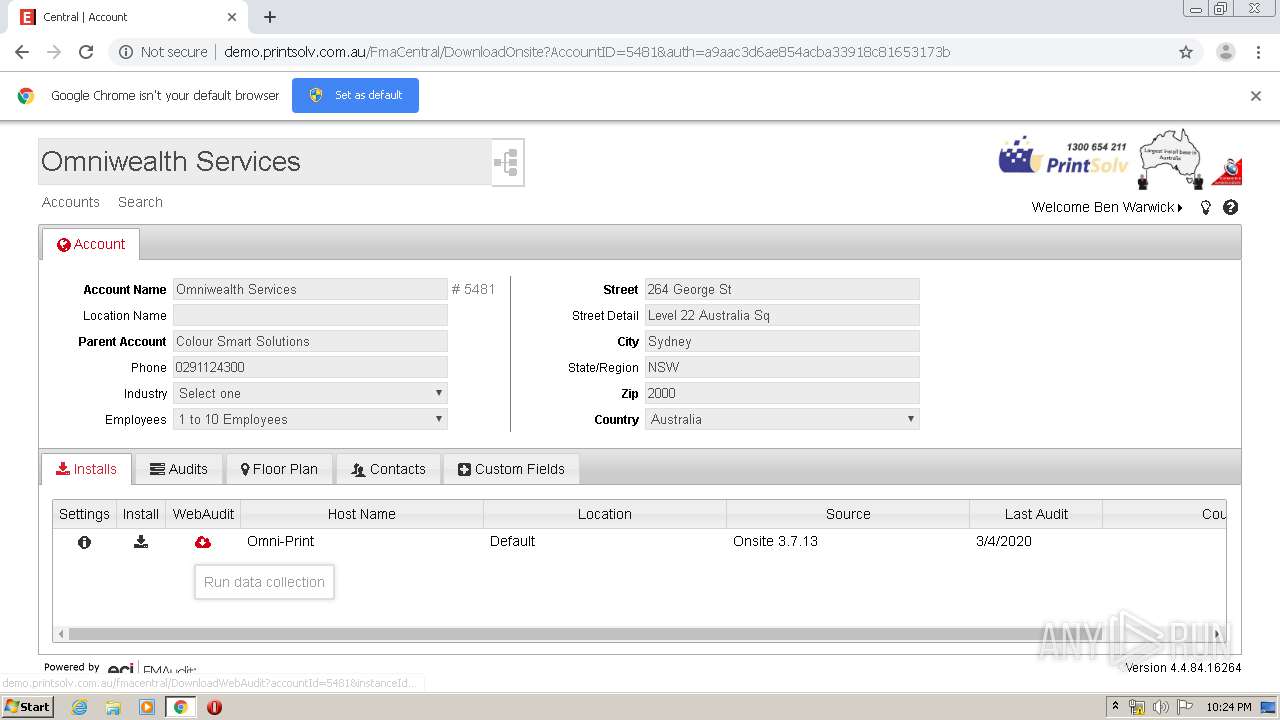Go back to the previous page

pyautogui.click(x=22, y=52)
